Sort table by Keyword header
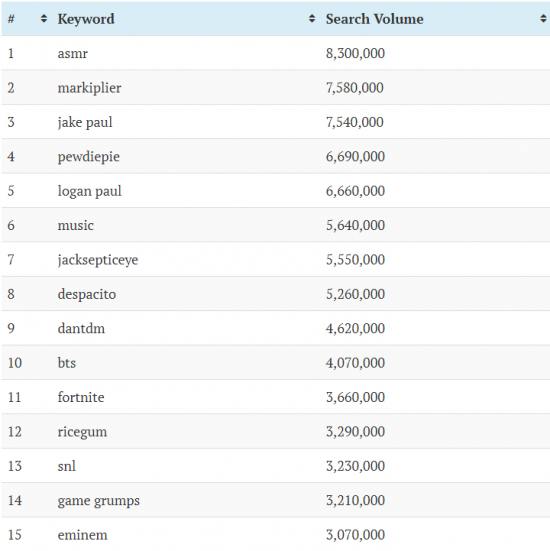The image size is (550, 551). click(x=86, y=19)
